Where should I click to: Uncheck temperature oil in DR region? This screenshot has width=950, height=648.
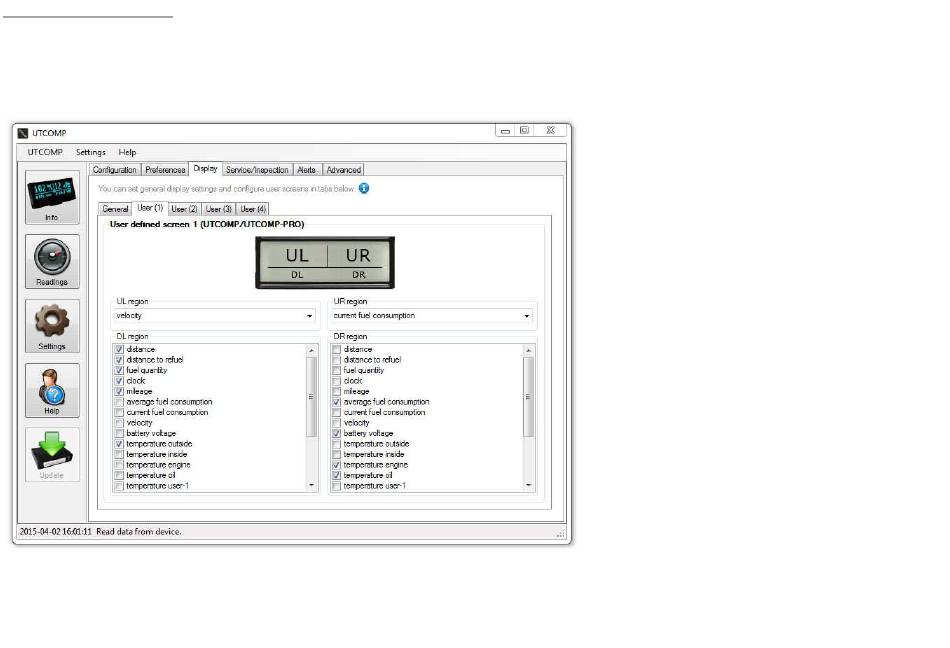[337, 475]
